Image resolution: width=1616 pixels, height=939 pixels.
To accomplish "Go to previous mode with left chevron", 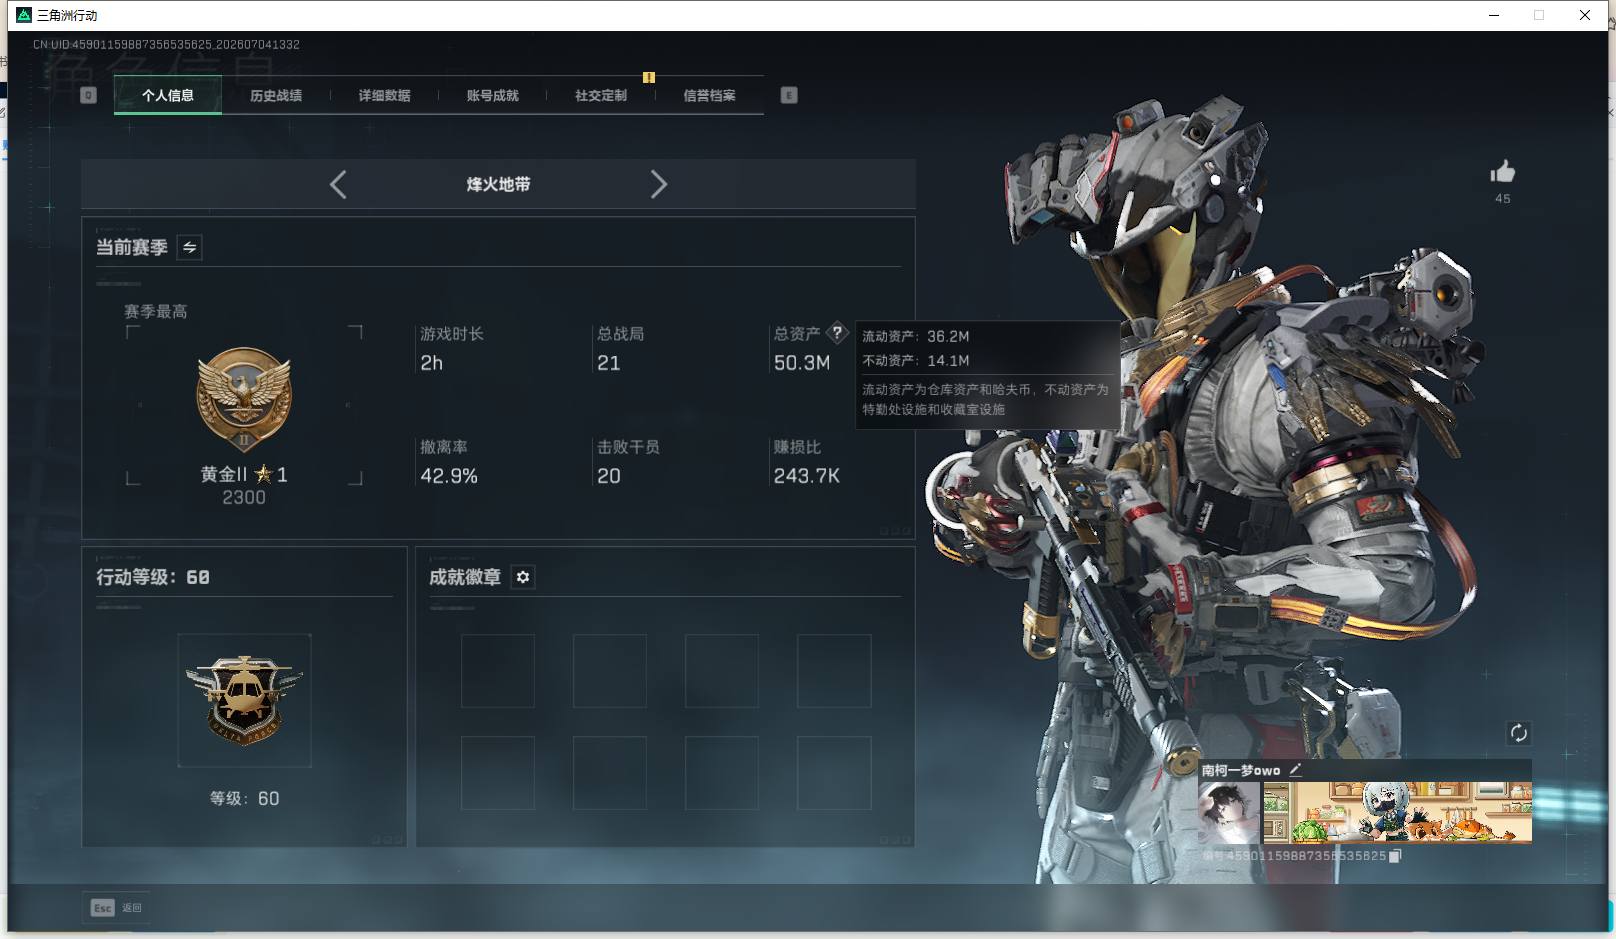I will point(338,184).
